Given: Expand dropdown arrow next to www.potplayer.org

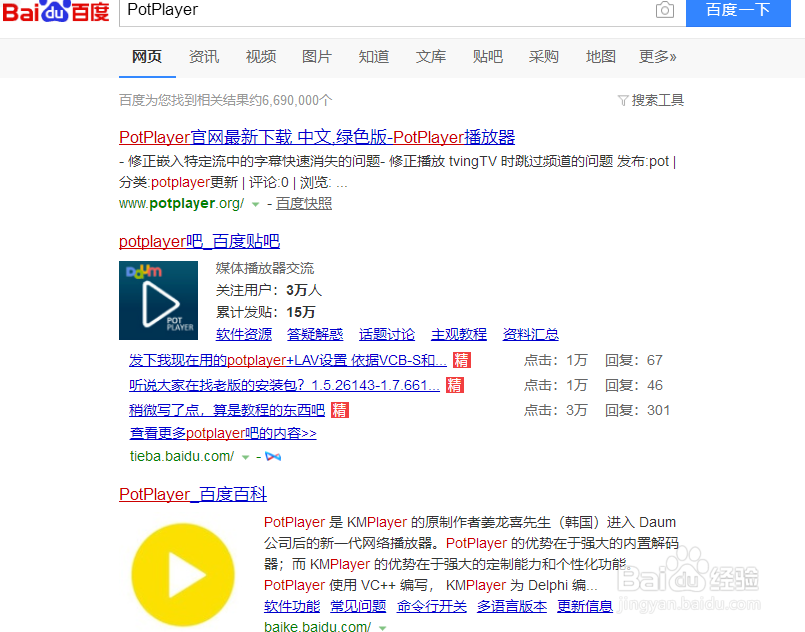Looking at the screenshot, I should tap(255, 204).
